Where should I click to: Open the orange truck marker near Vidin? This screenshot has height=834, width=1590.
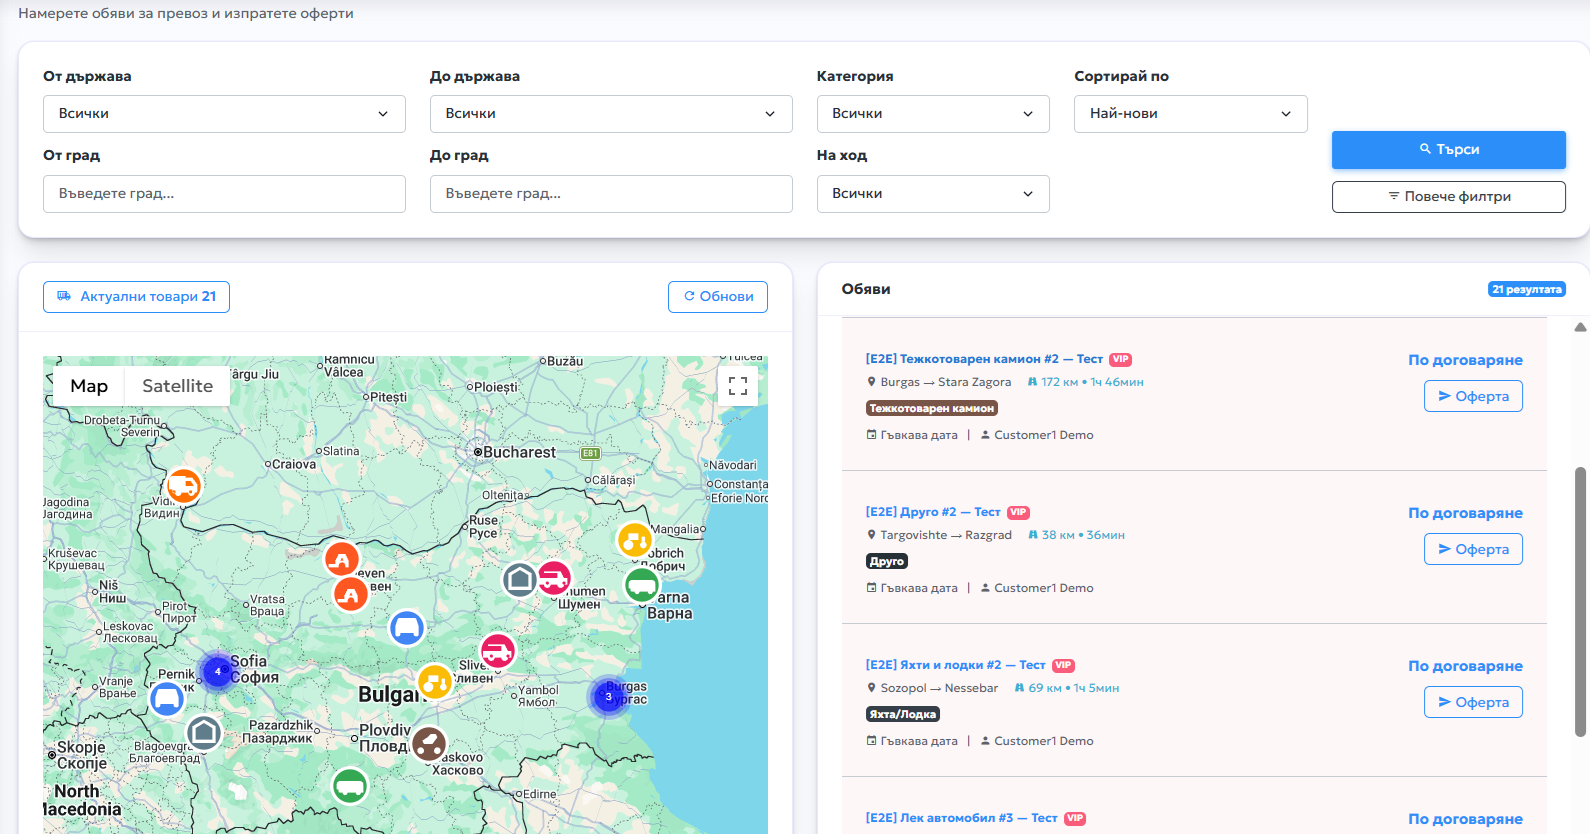point(183,486)
